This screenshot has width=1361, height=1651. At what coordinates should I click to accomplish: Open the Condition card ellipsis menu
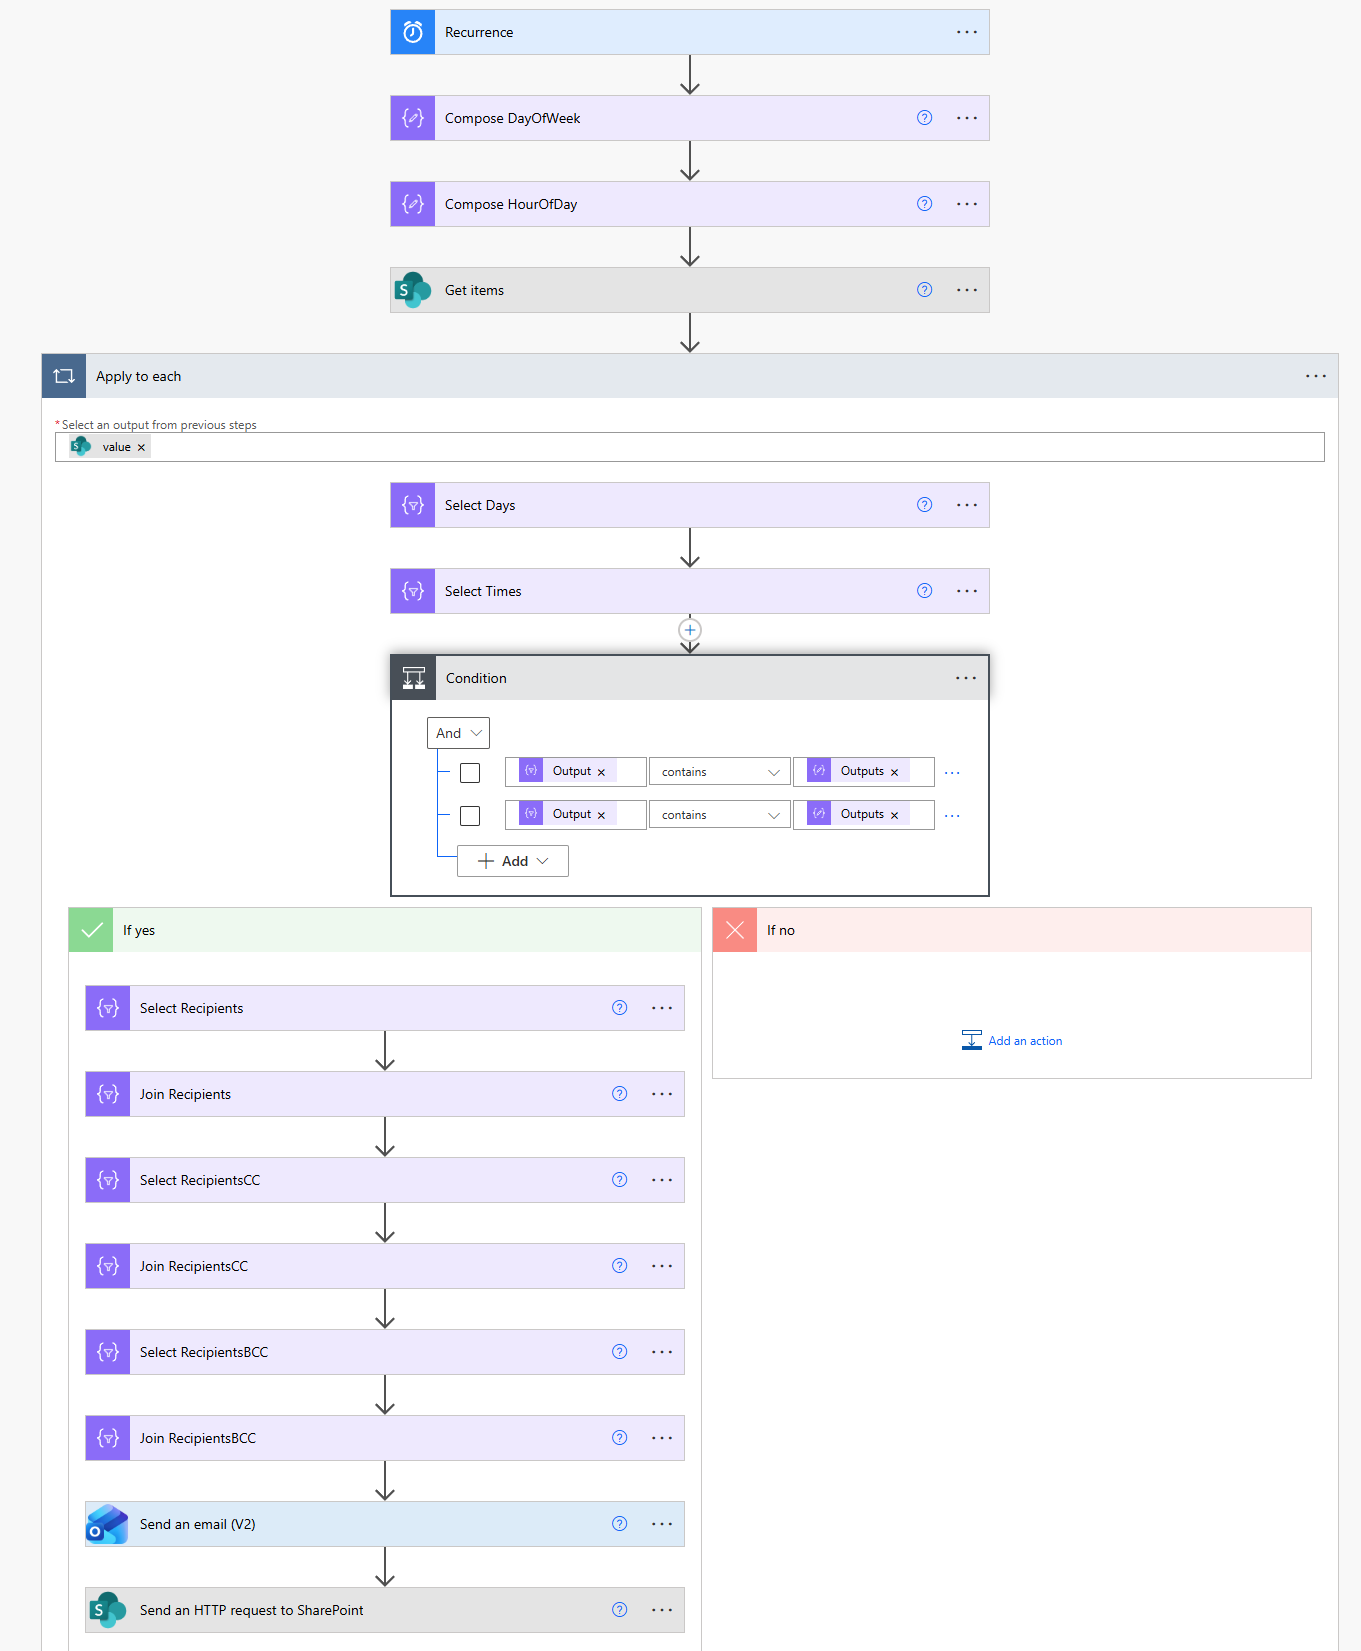point(966,678)
